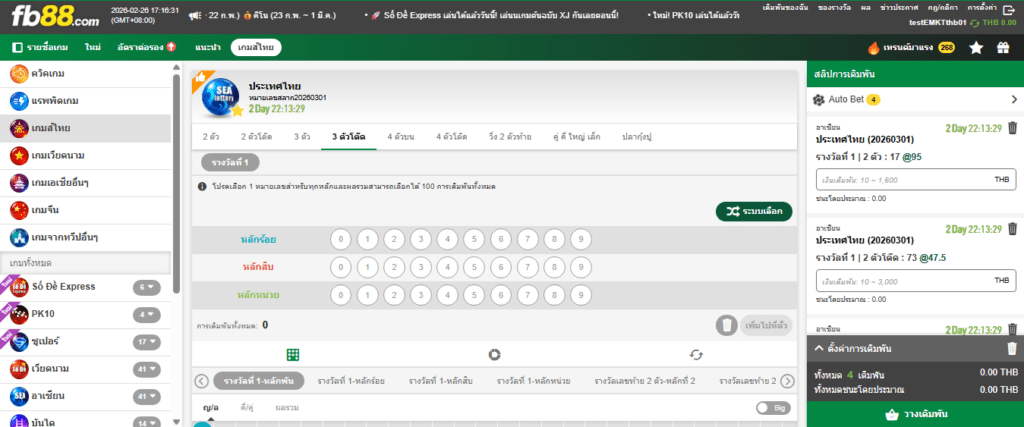Screen dimensions: 1024x427
Task: Delete the 2 ตัว : 17 bet slip
Action: (x=1012, y=127)
